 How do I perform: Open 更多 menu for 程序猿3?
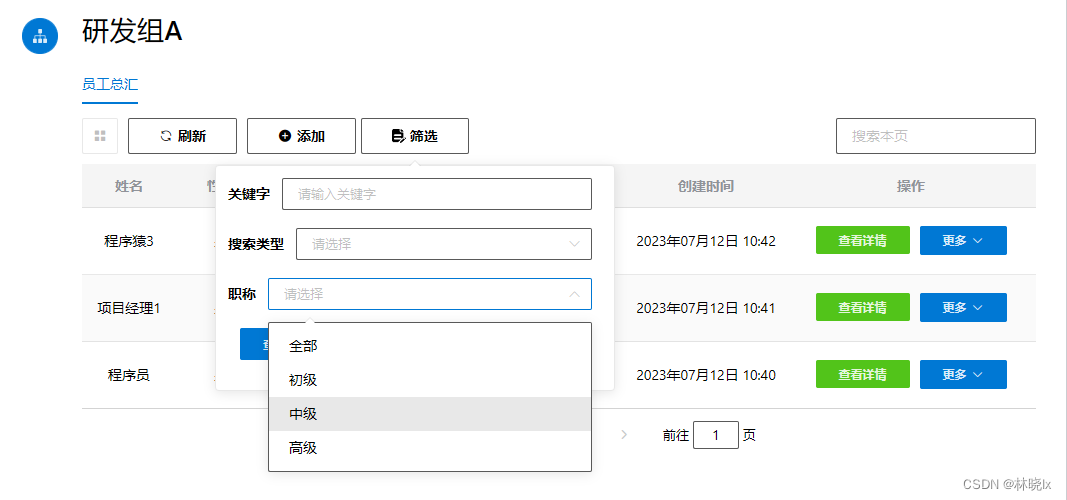[963, 241]
